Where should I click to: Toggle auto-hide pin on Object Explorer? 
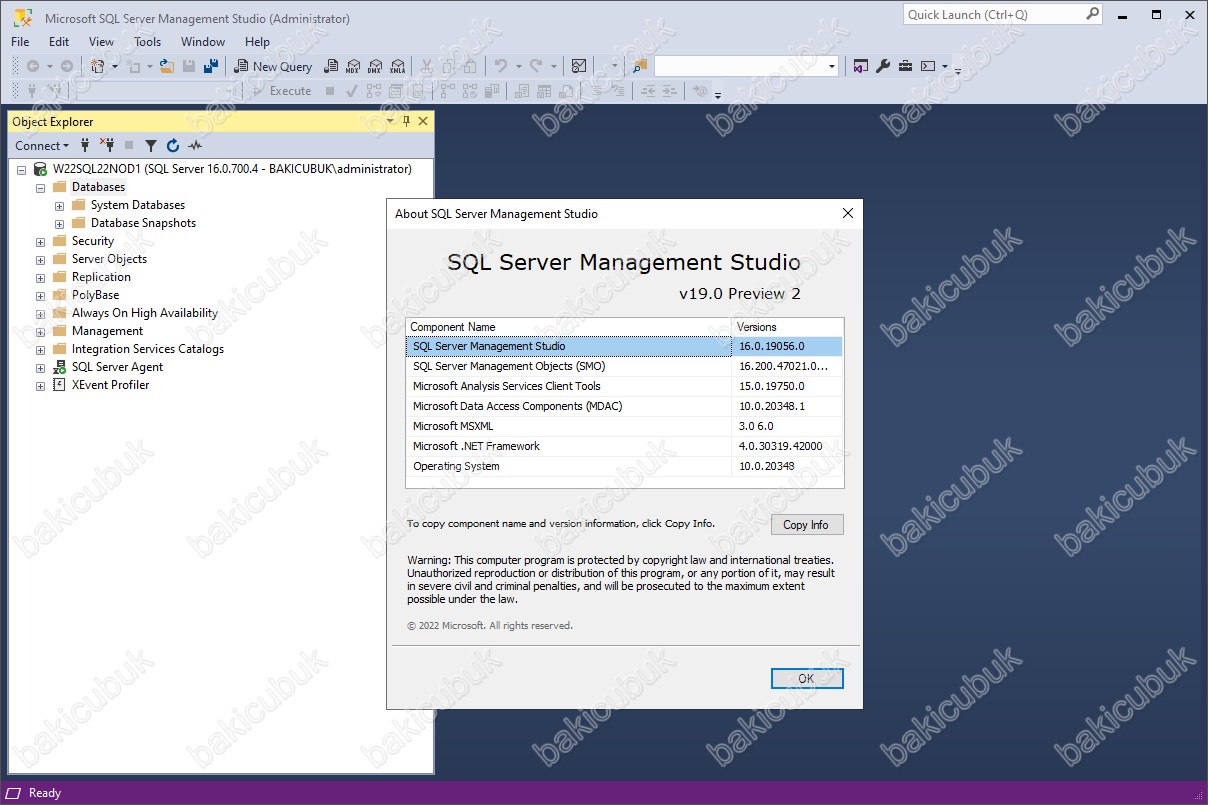(406, 121)
